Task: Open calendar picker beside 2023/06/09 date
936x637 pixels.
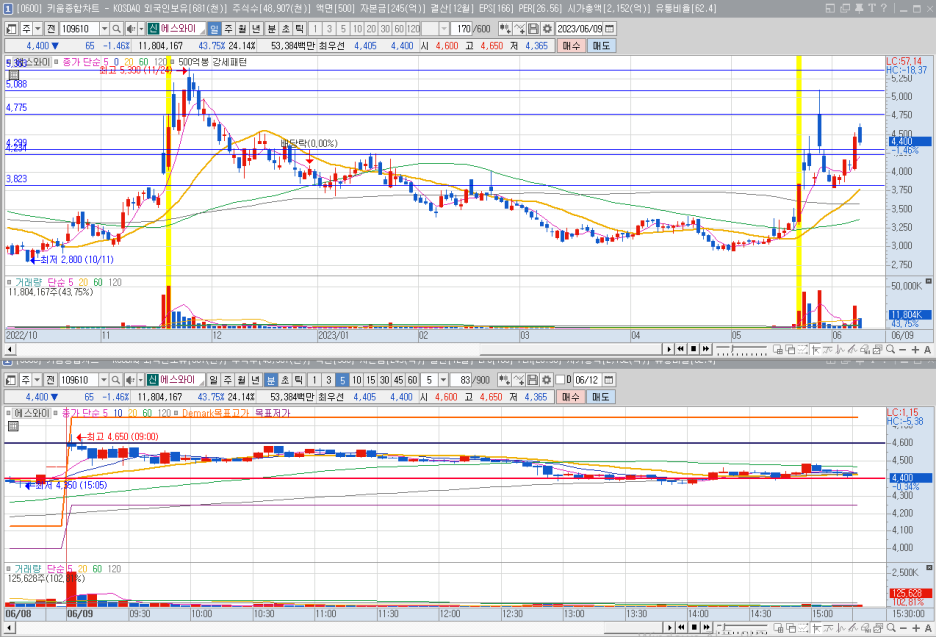Action: (609, 29)
